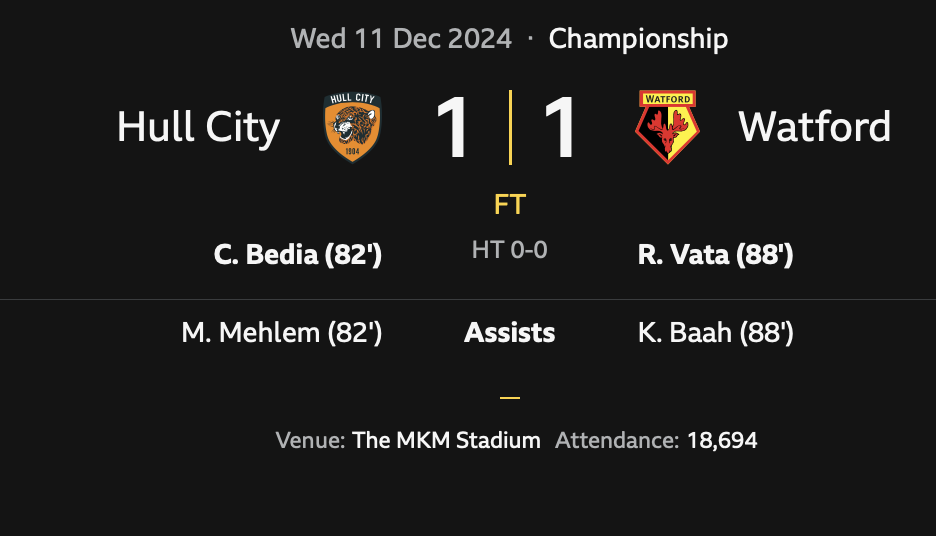Click the attendance figure 18,694

coord(722,440)
